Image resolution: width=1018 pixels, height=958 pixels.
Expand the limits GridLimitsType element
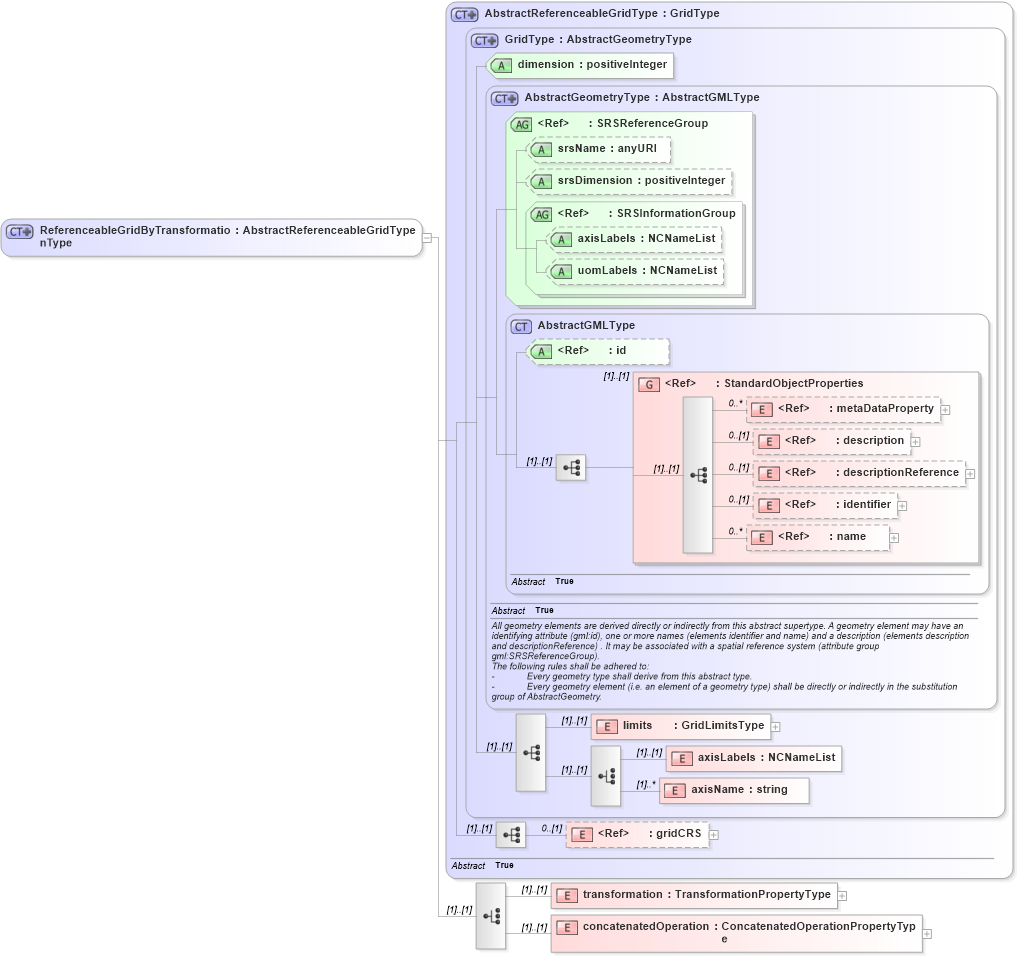[776, 727]
